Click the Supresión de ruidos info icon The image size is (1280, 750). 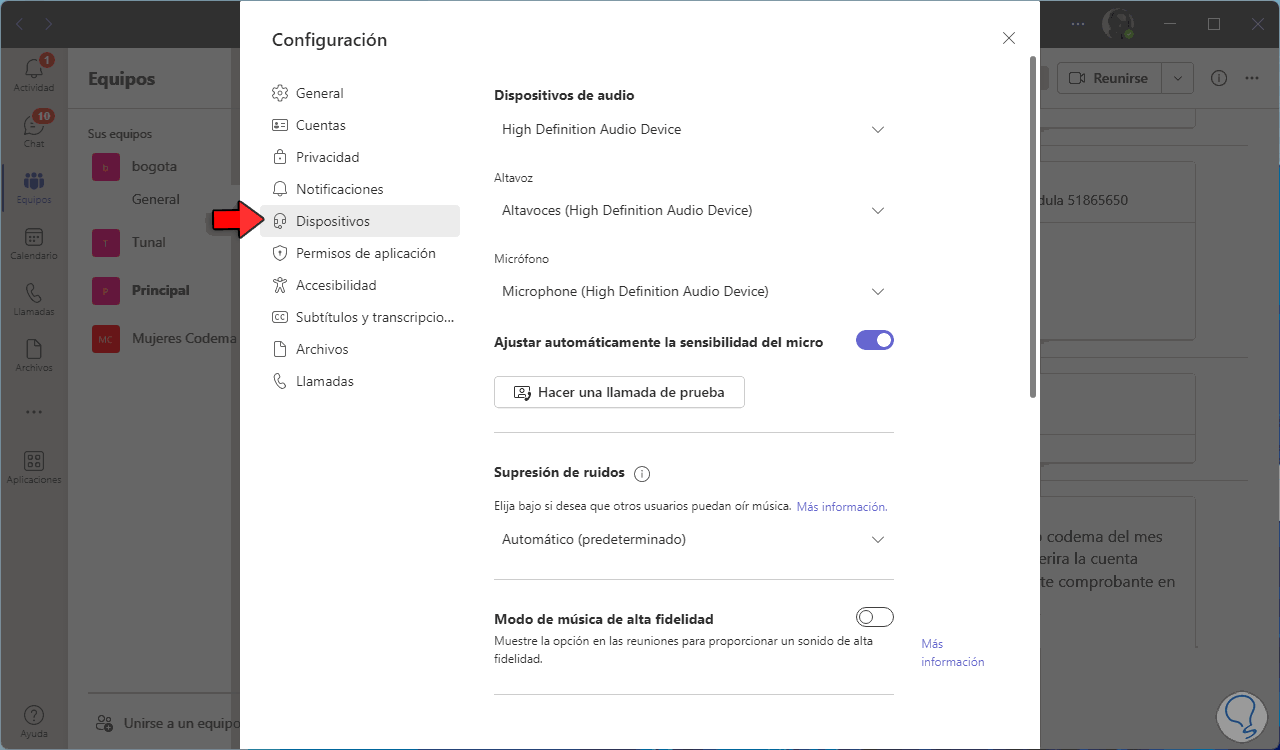(x=643, y=473)
